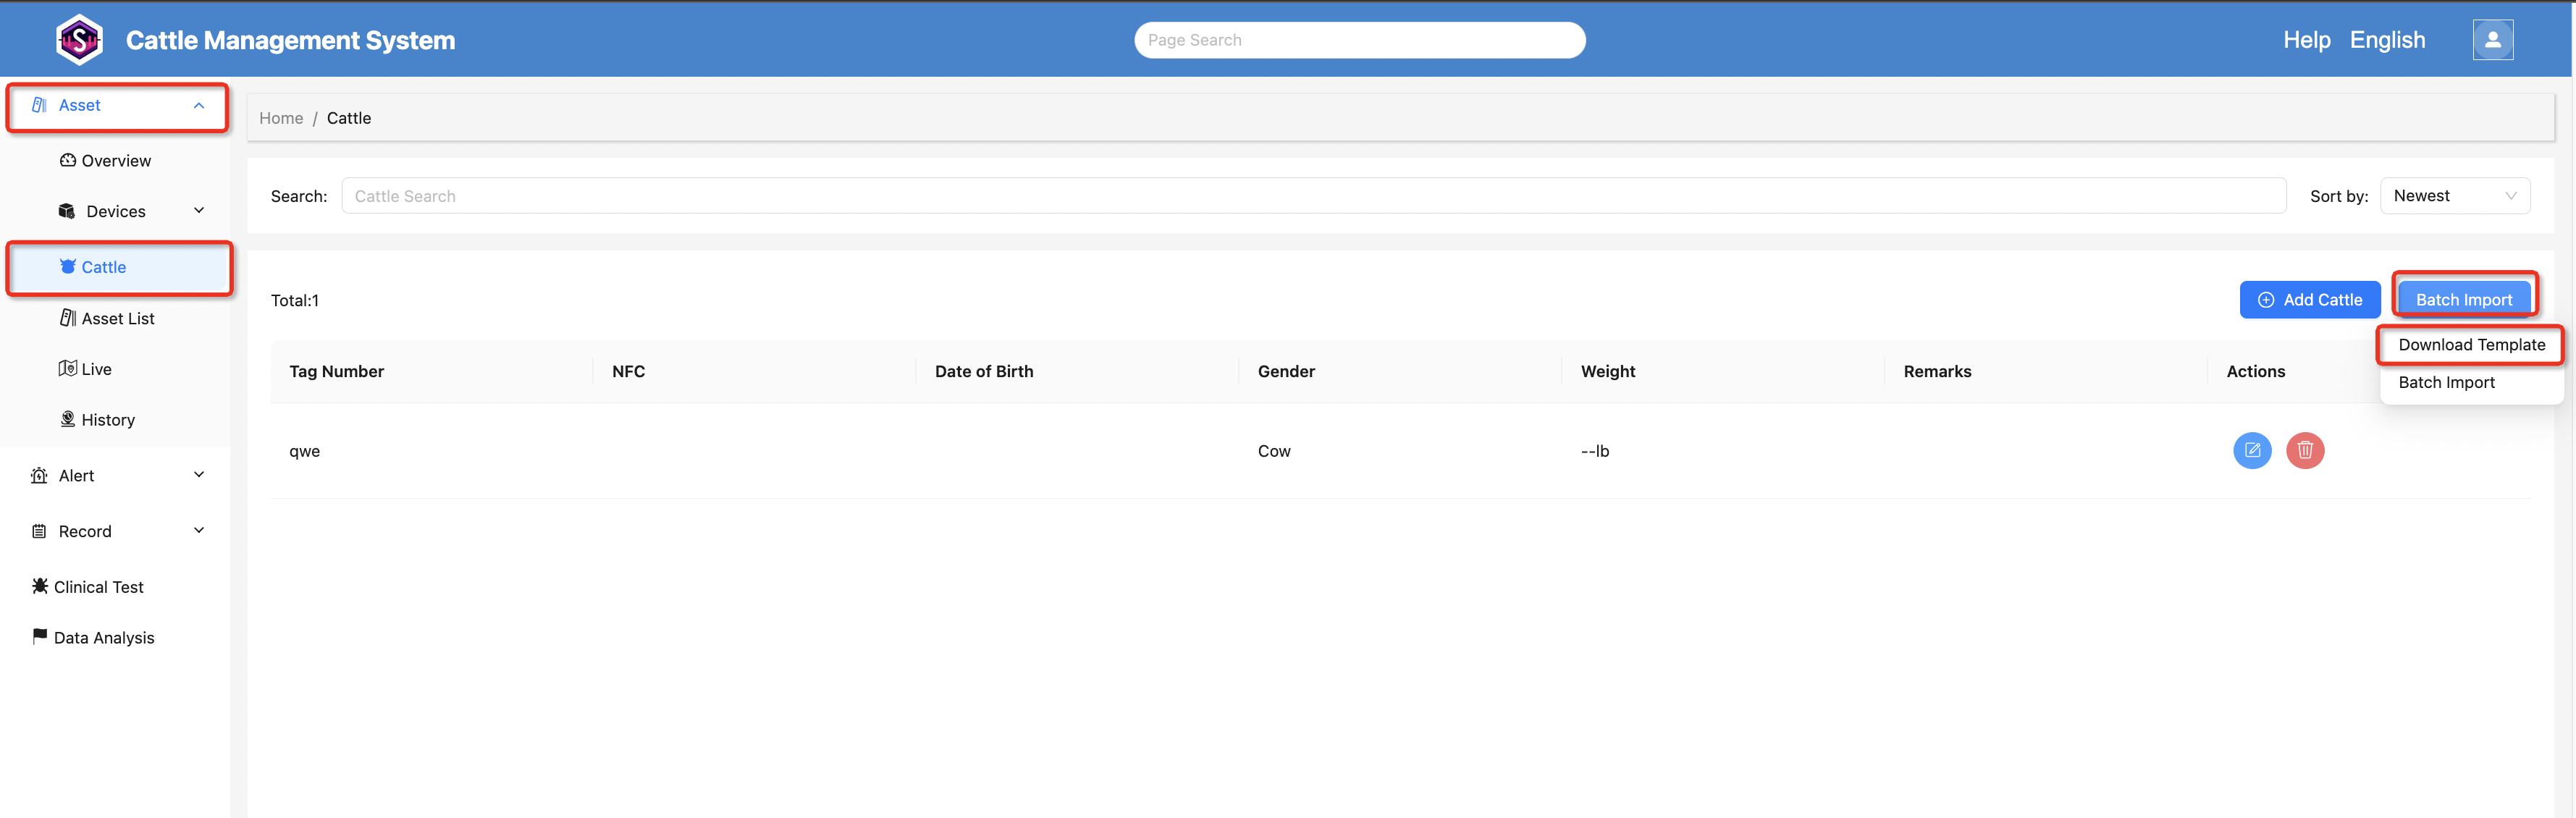Open Data Analysis page
The image size is (2576, 818).
[x=104, y=638]
